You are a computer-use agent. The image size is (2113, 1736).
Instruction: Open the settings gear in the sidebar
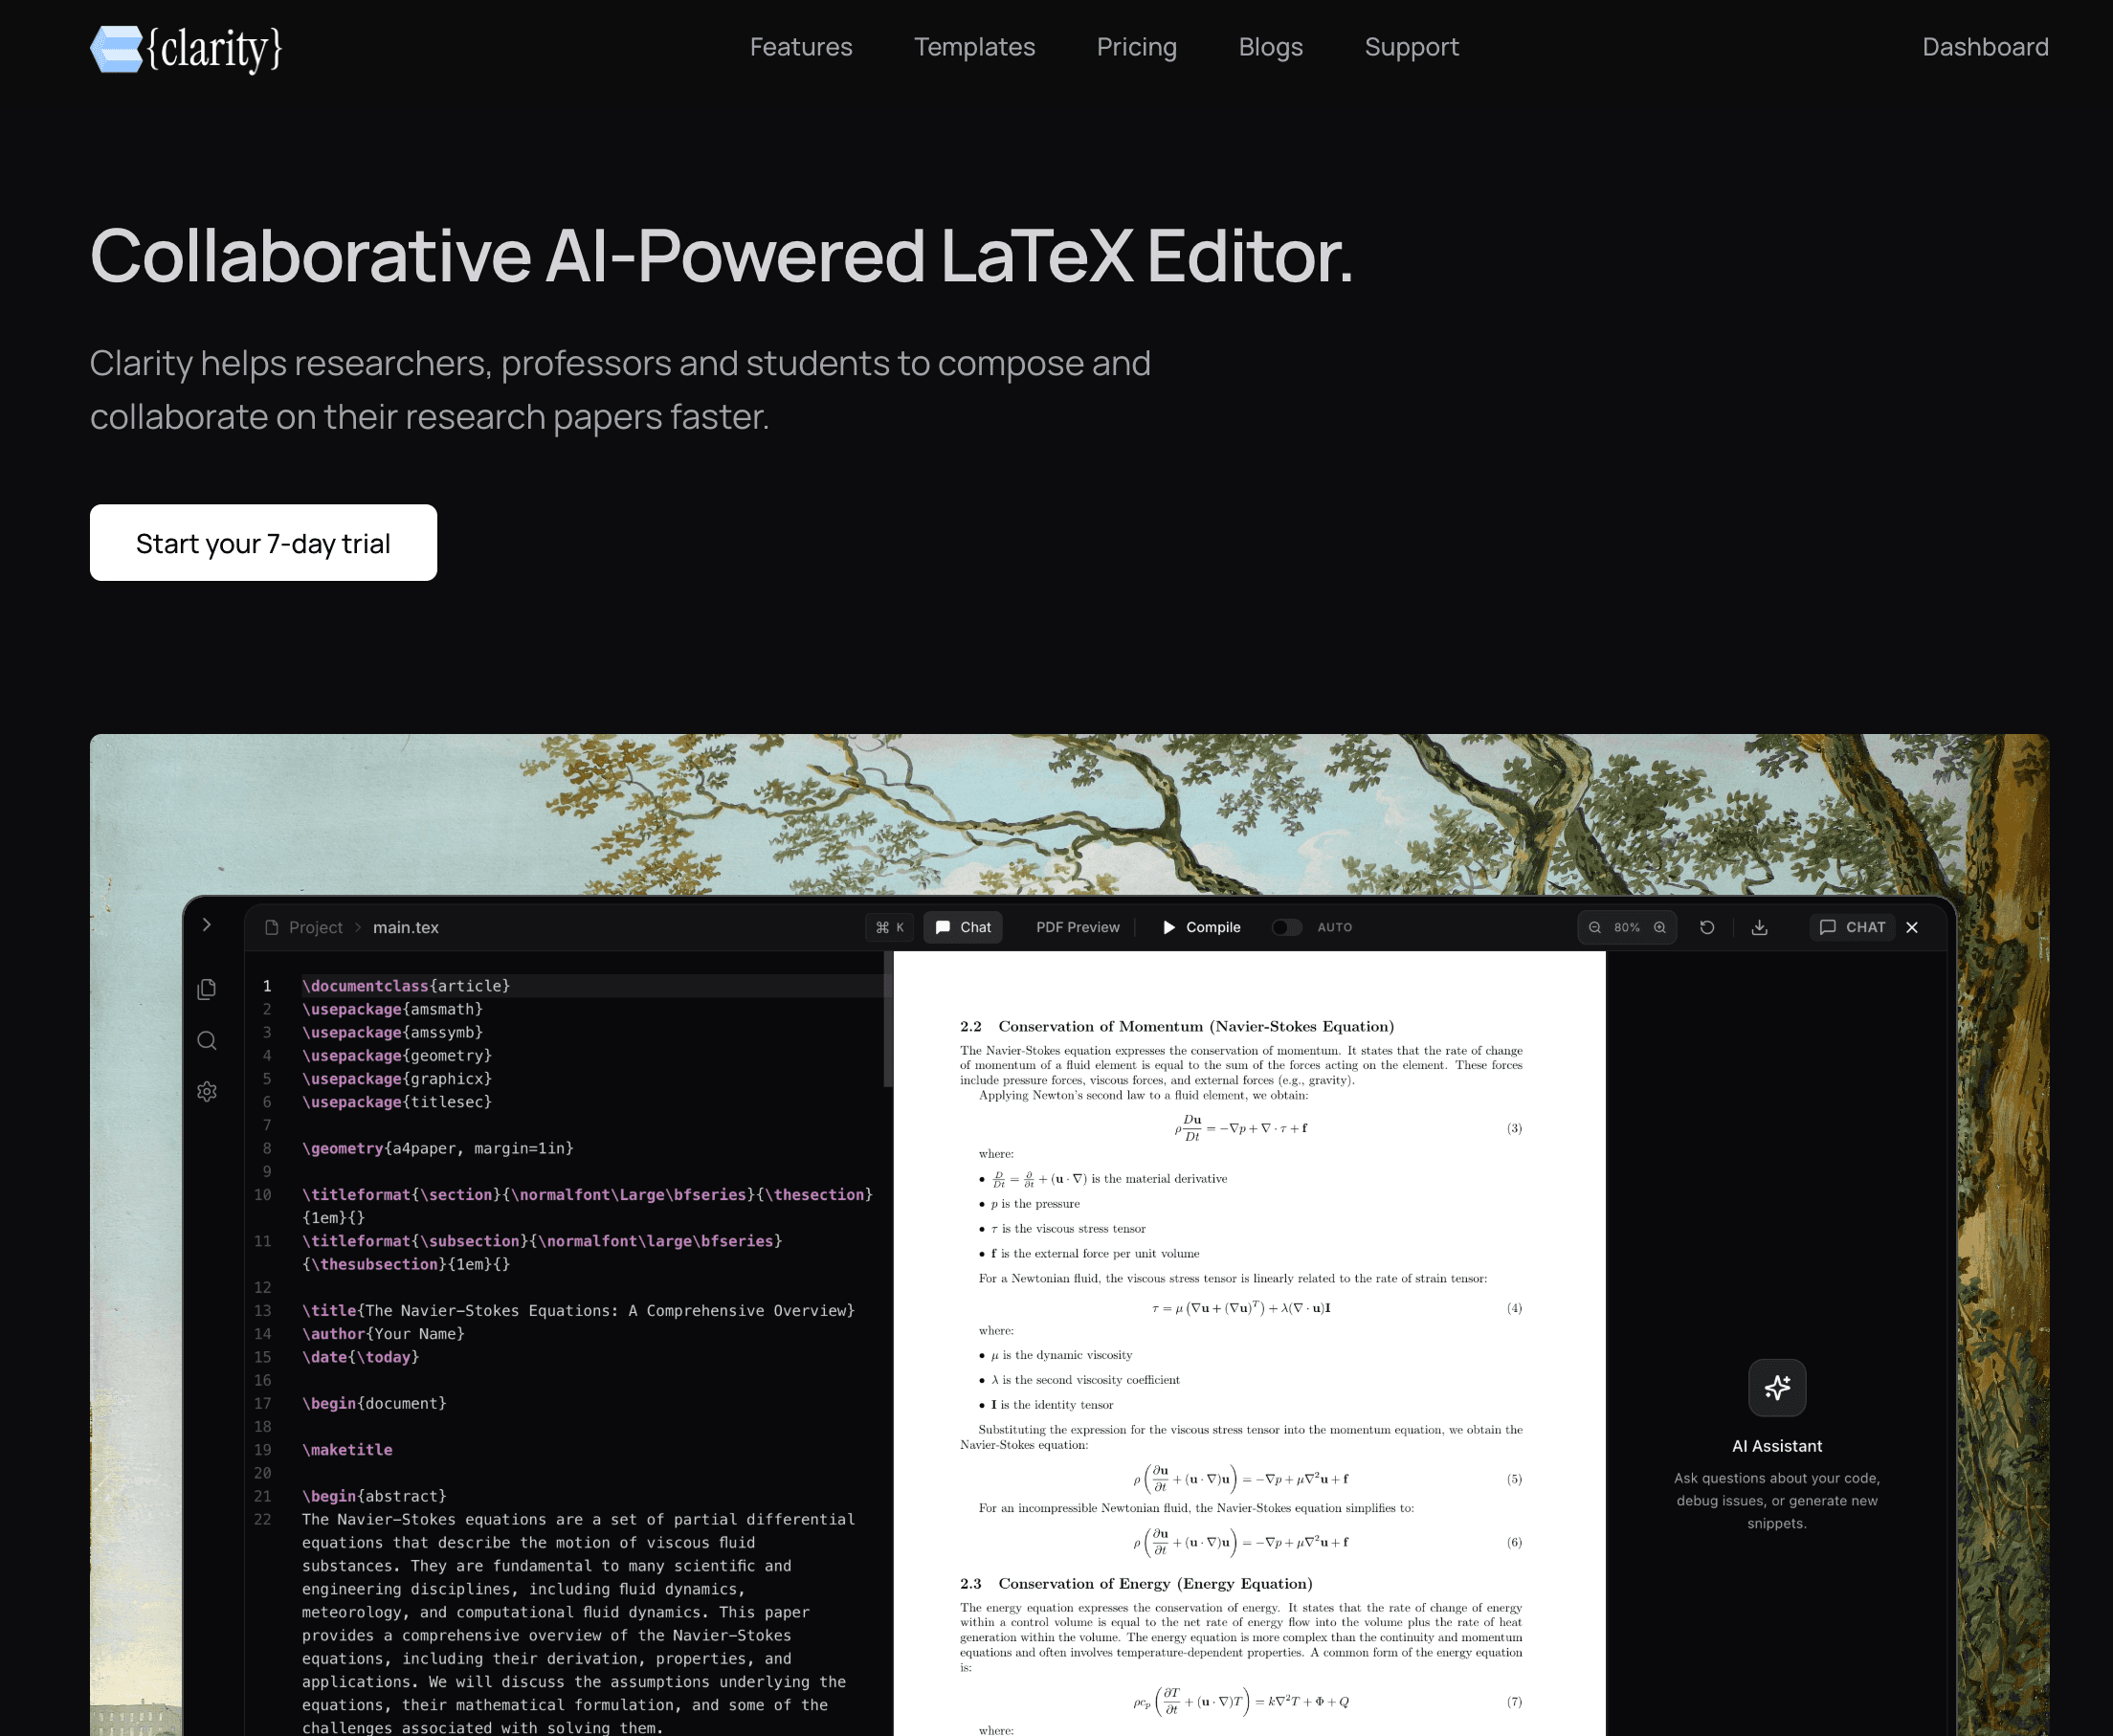click(x=207, y=1090)
